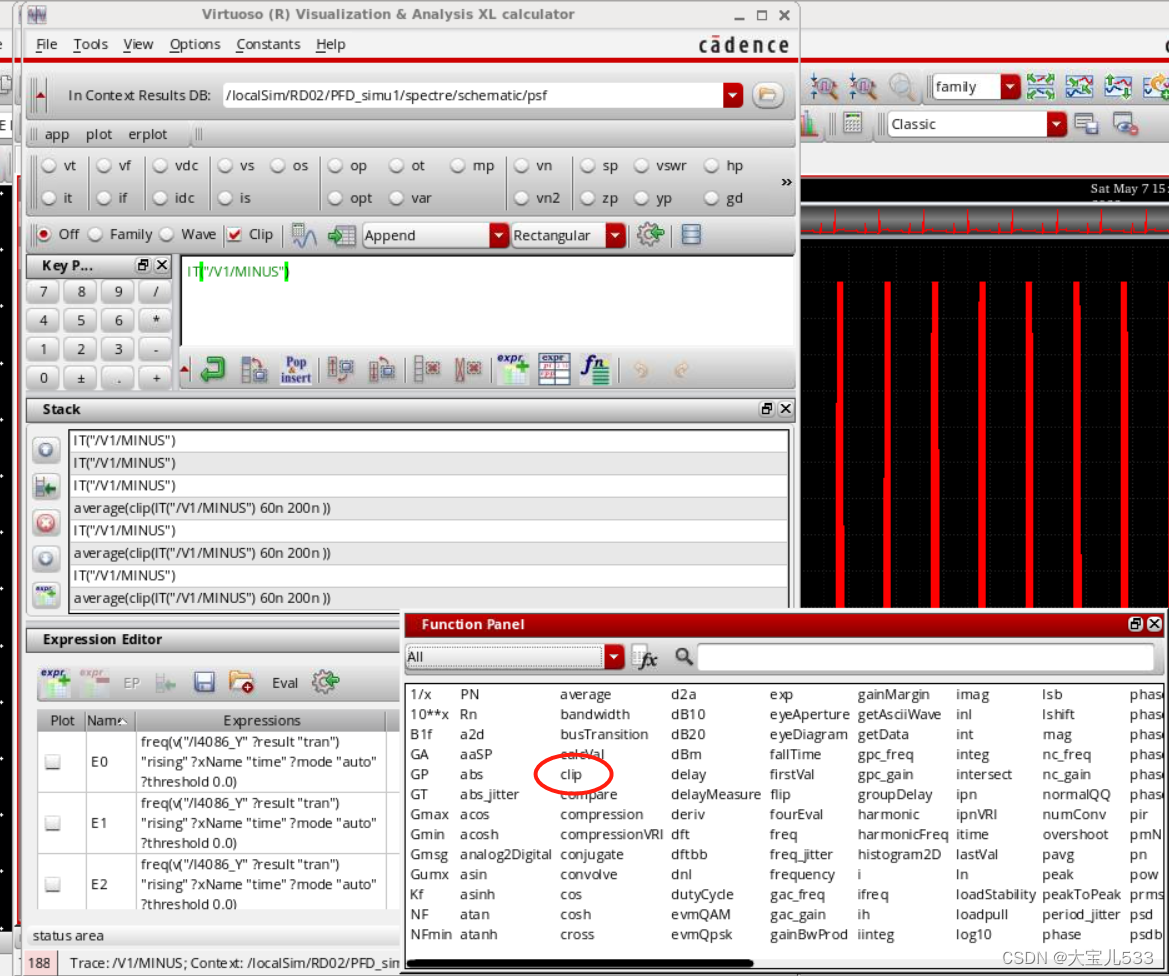This screenshot has height=976, width=1169.
Task: Enable the Family radio button
Action: [96, 234]
